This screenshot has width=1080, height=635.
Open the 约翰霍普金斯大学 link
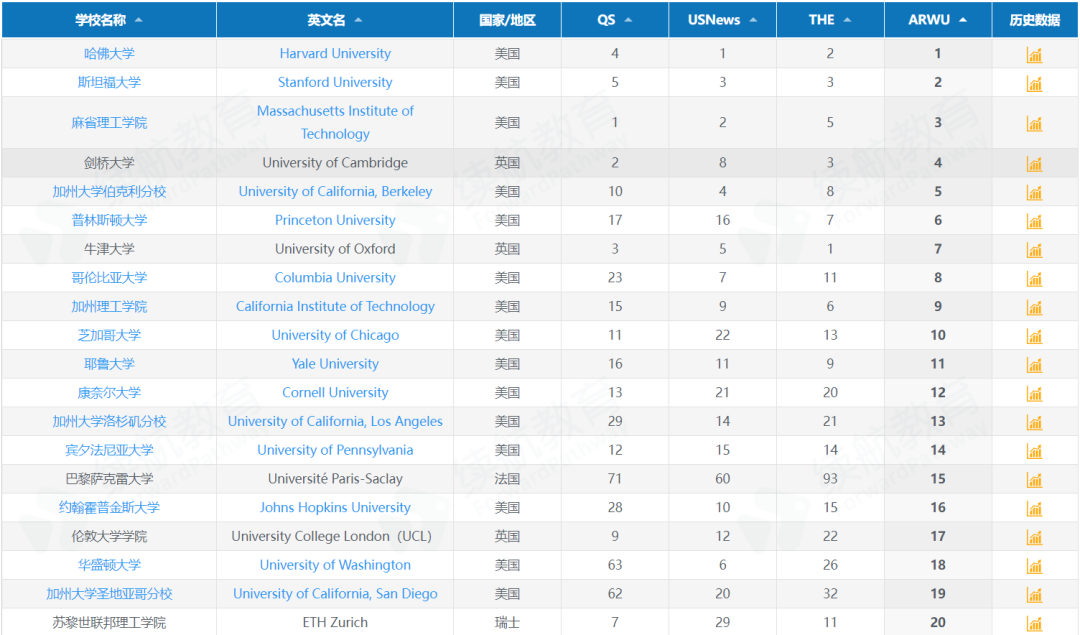click(110, 508)
